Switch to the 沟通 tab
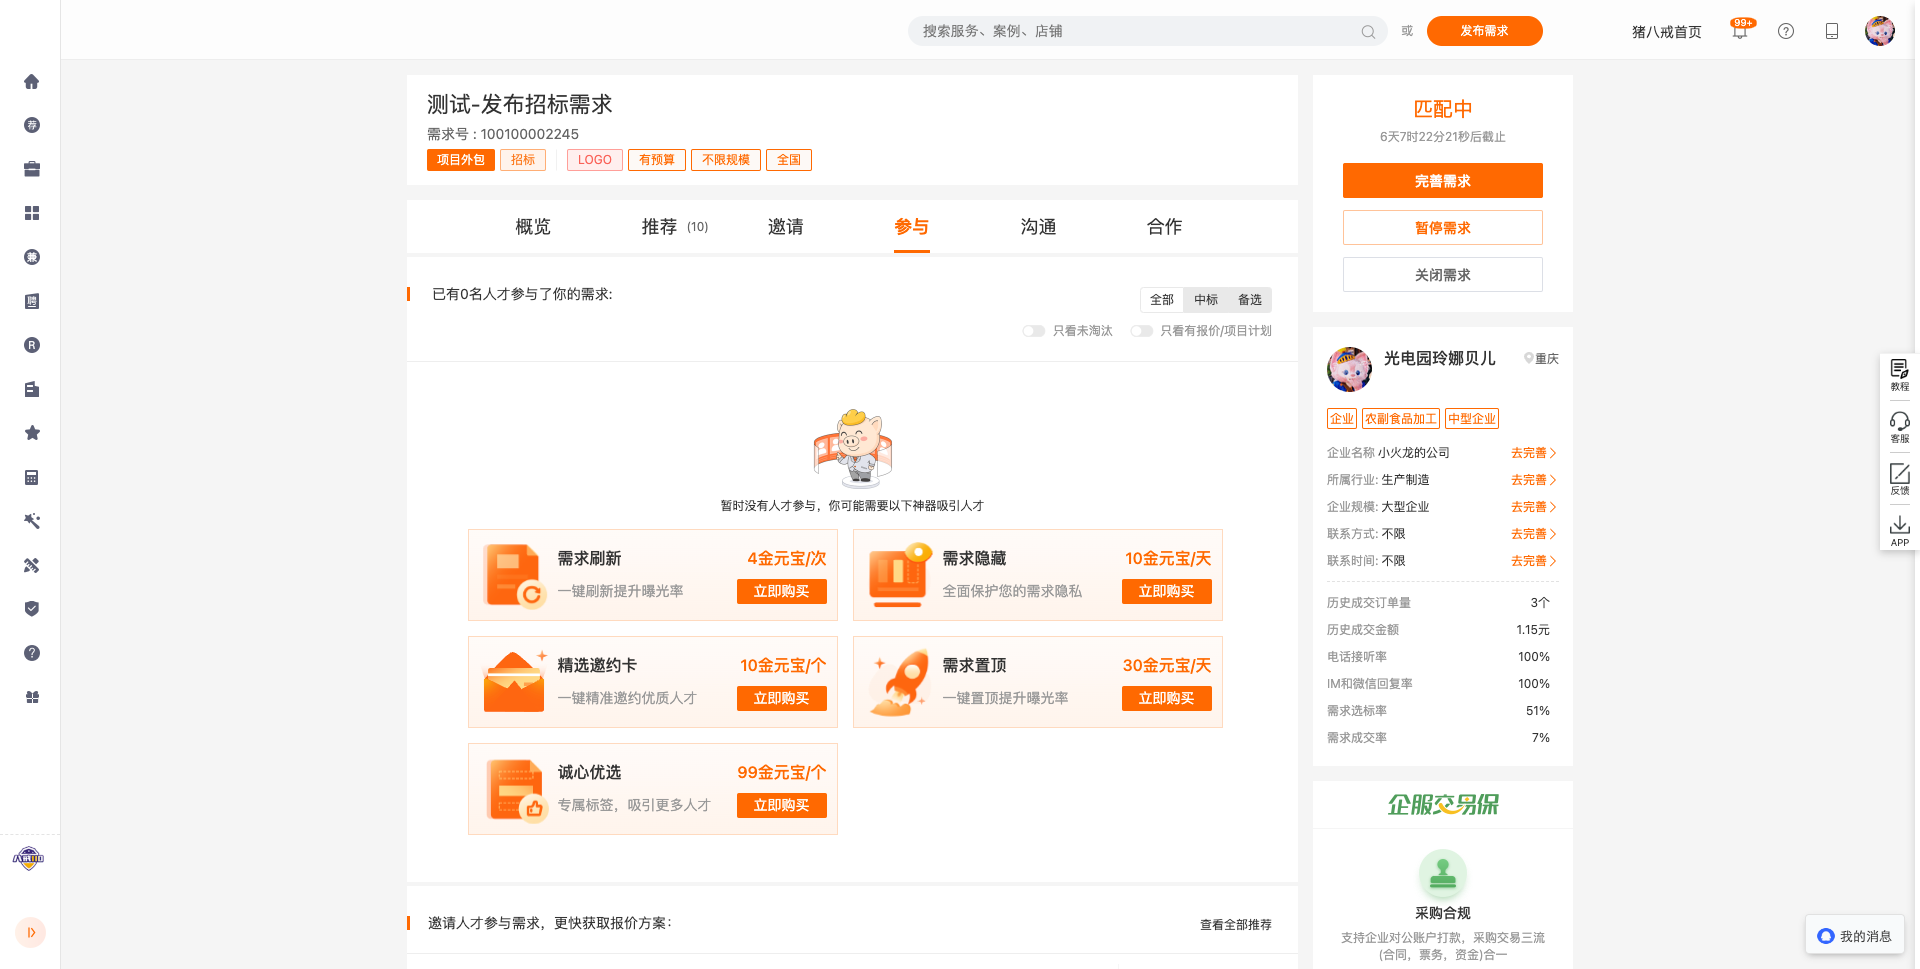This screenshot has height=969, width=1920. [x=1039, y=227]
